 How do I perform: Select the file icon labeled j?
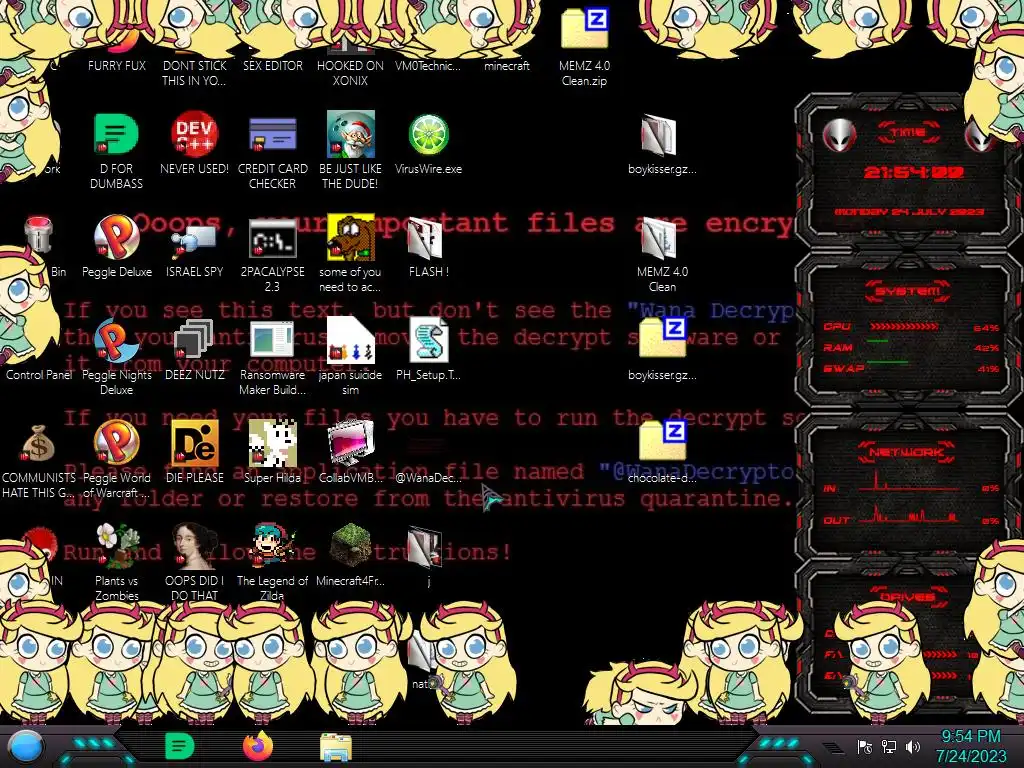pyautogui.click(x=428, y=555)
